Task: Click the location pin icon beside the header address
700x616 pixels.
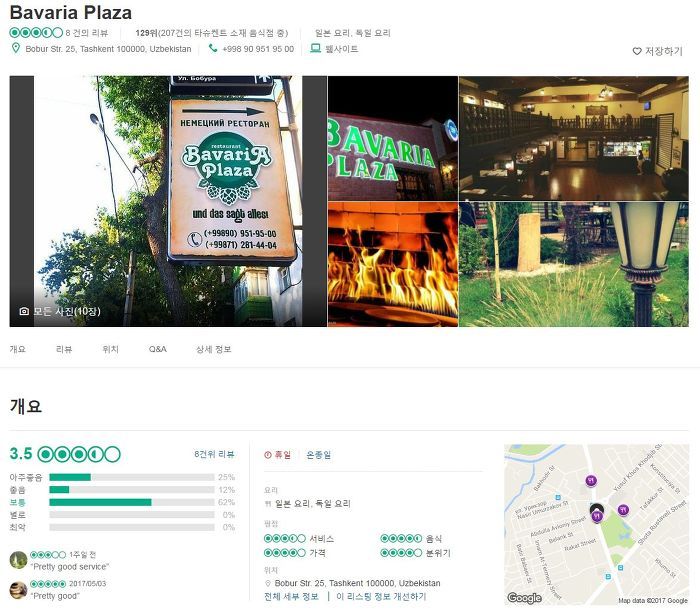Action: coord(16,48)
